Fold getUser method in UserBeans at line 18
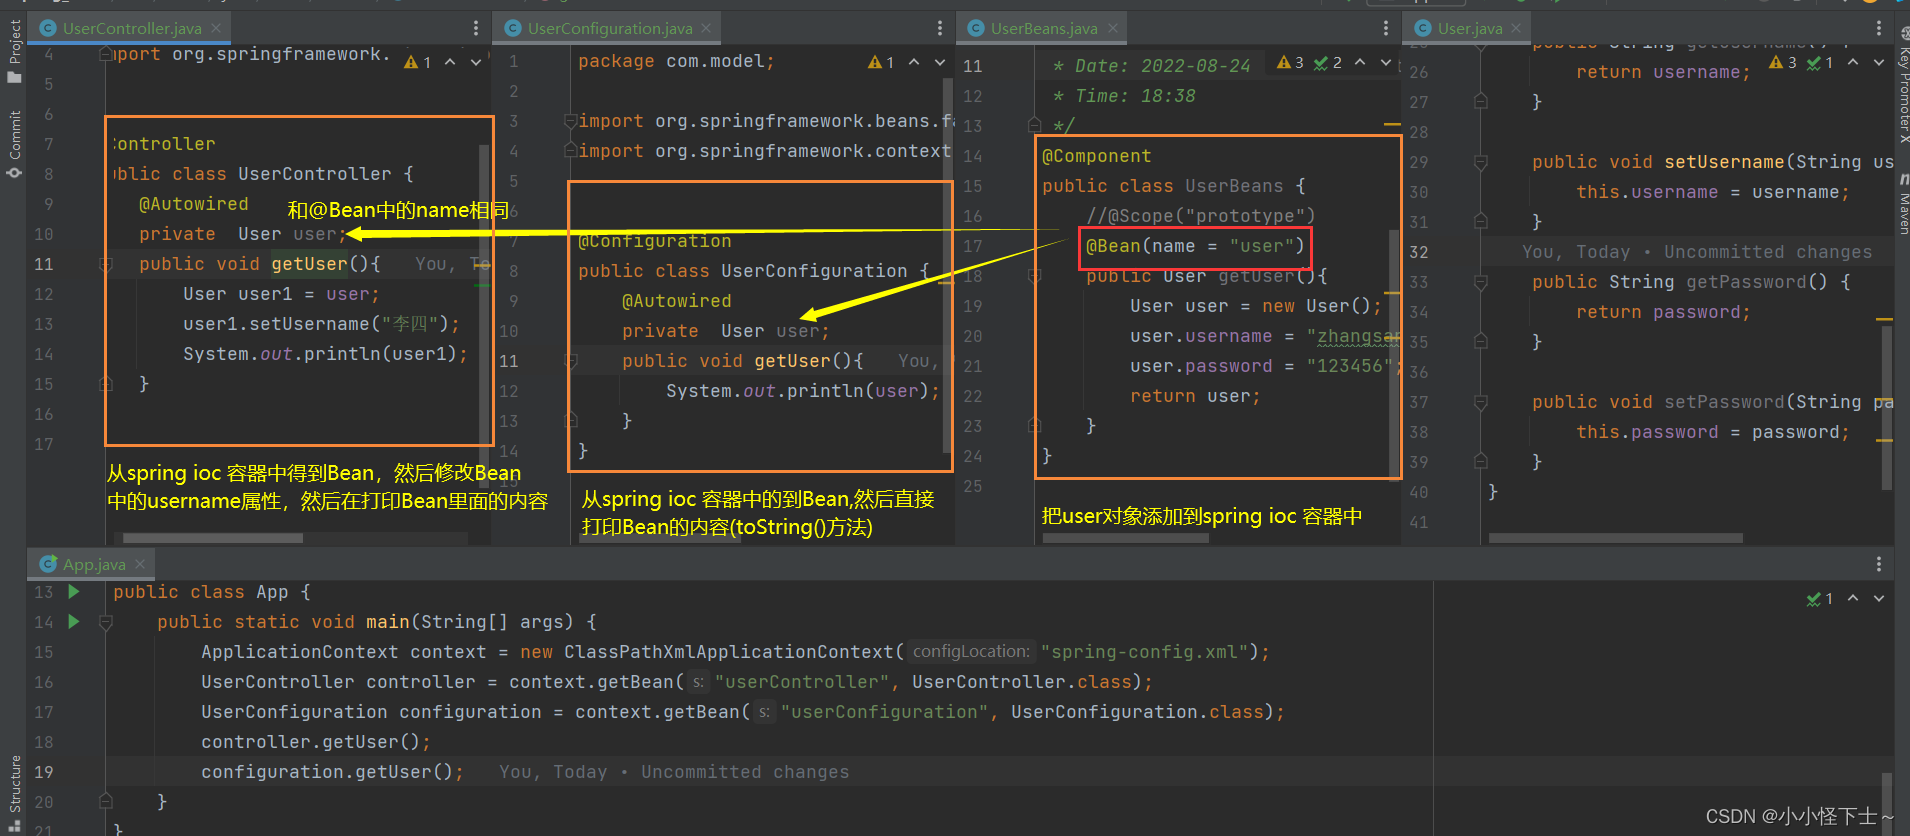Viewport: 1910px width, 836px height. [1035, 276]
